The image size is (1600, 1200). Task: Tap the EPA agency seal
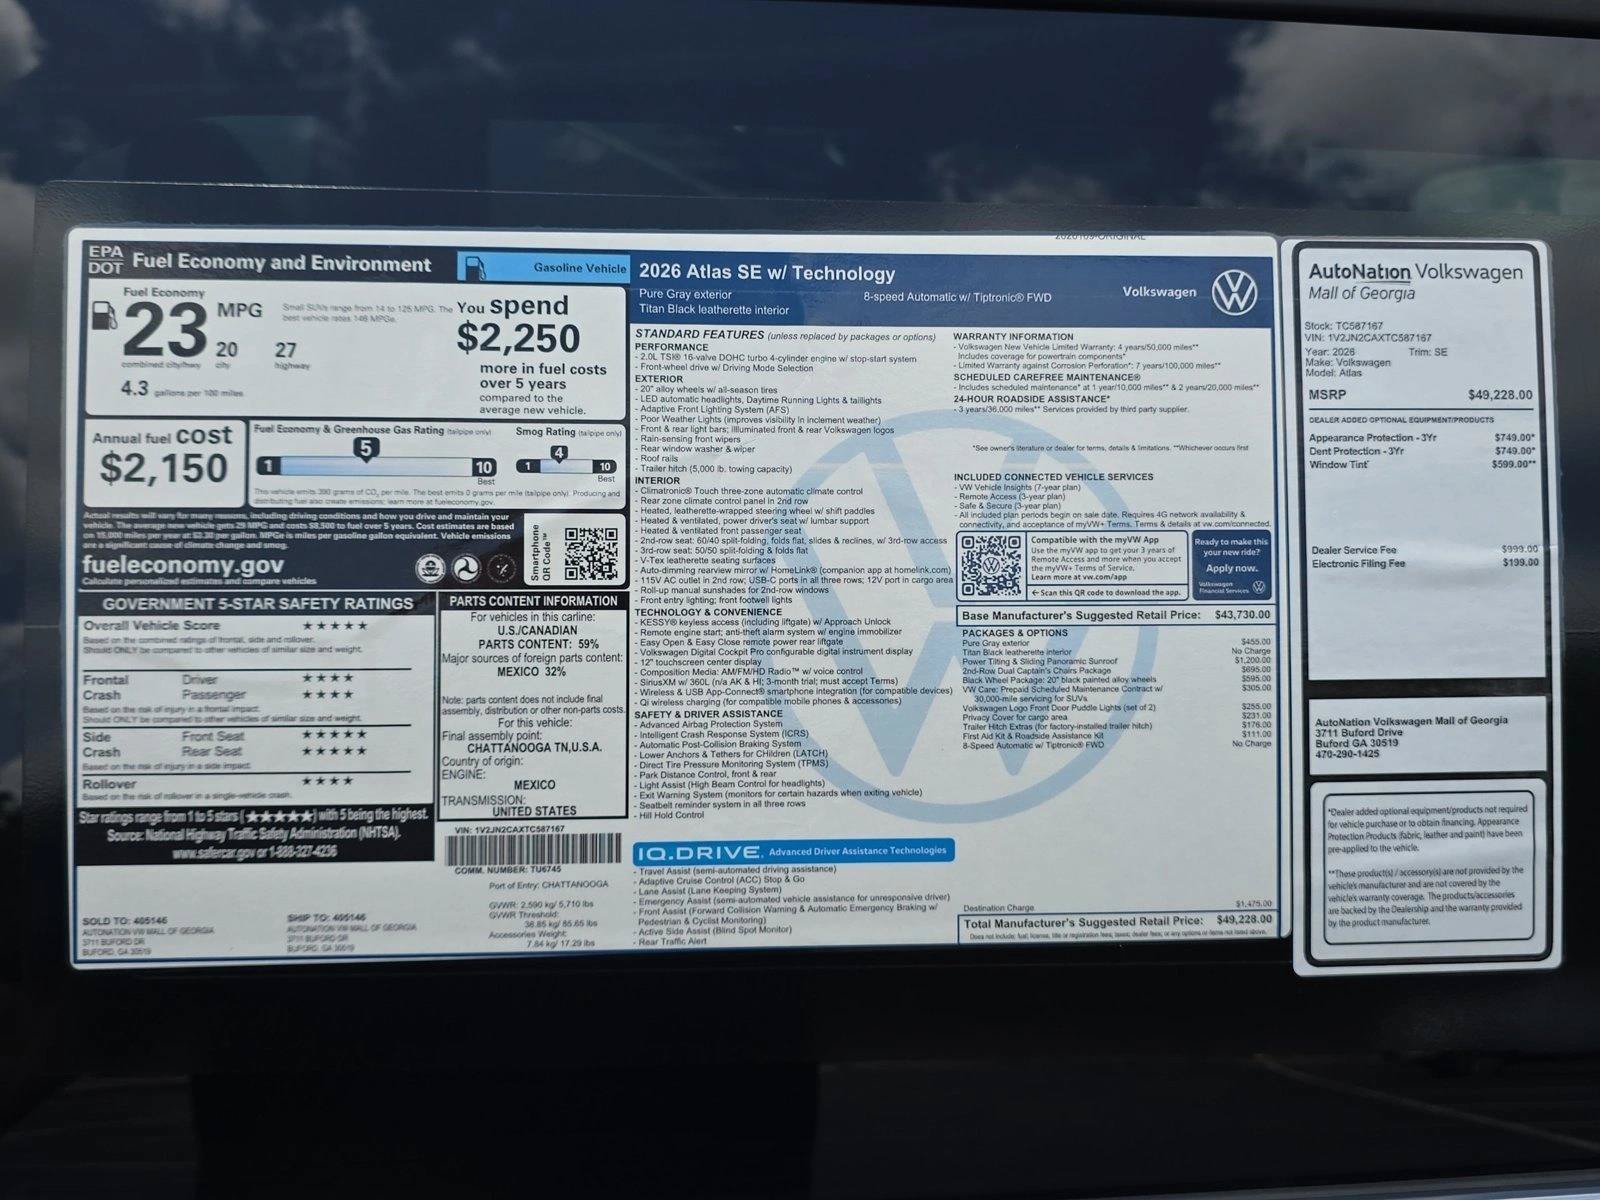pos(431,568)
